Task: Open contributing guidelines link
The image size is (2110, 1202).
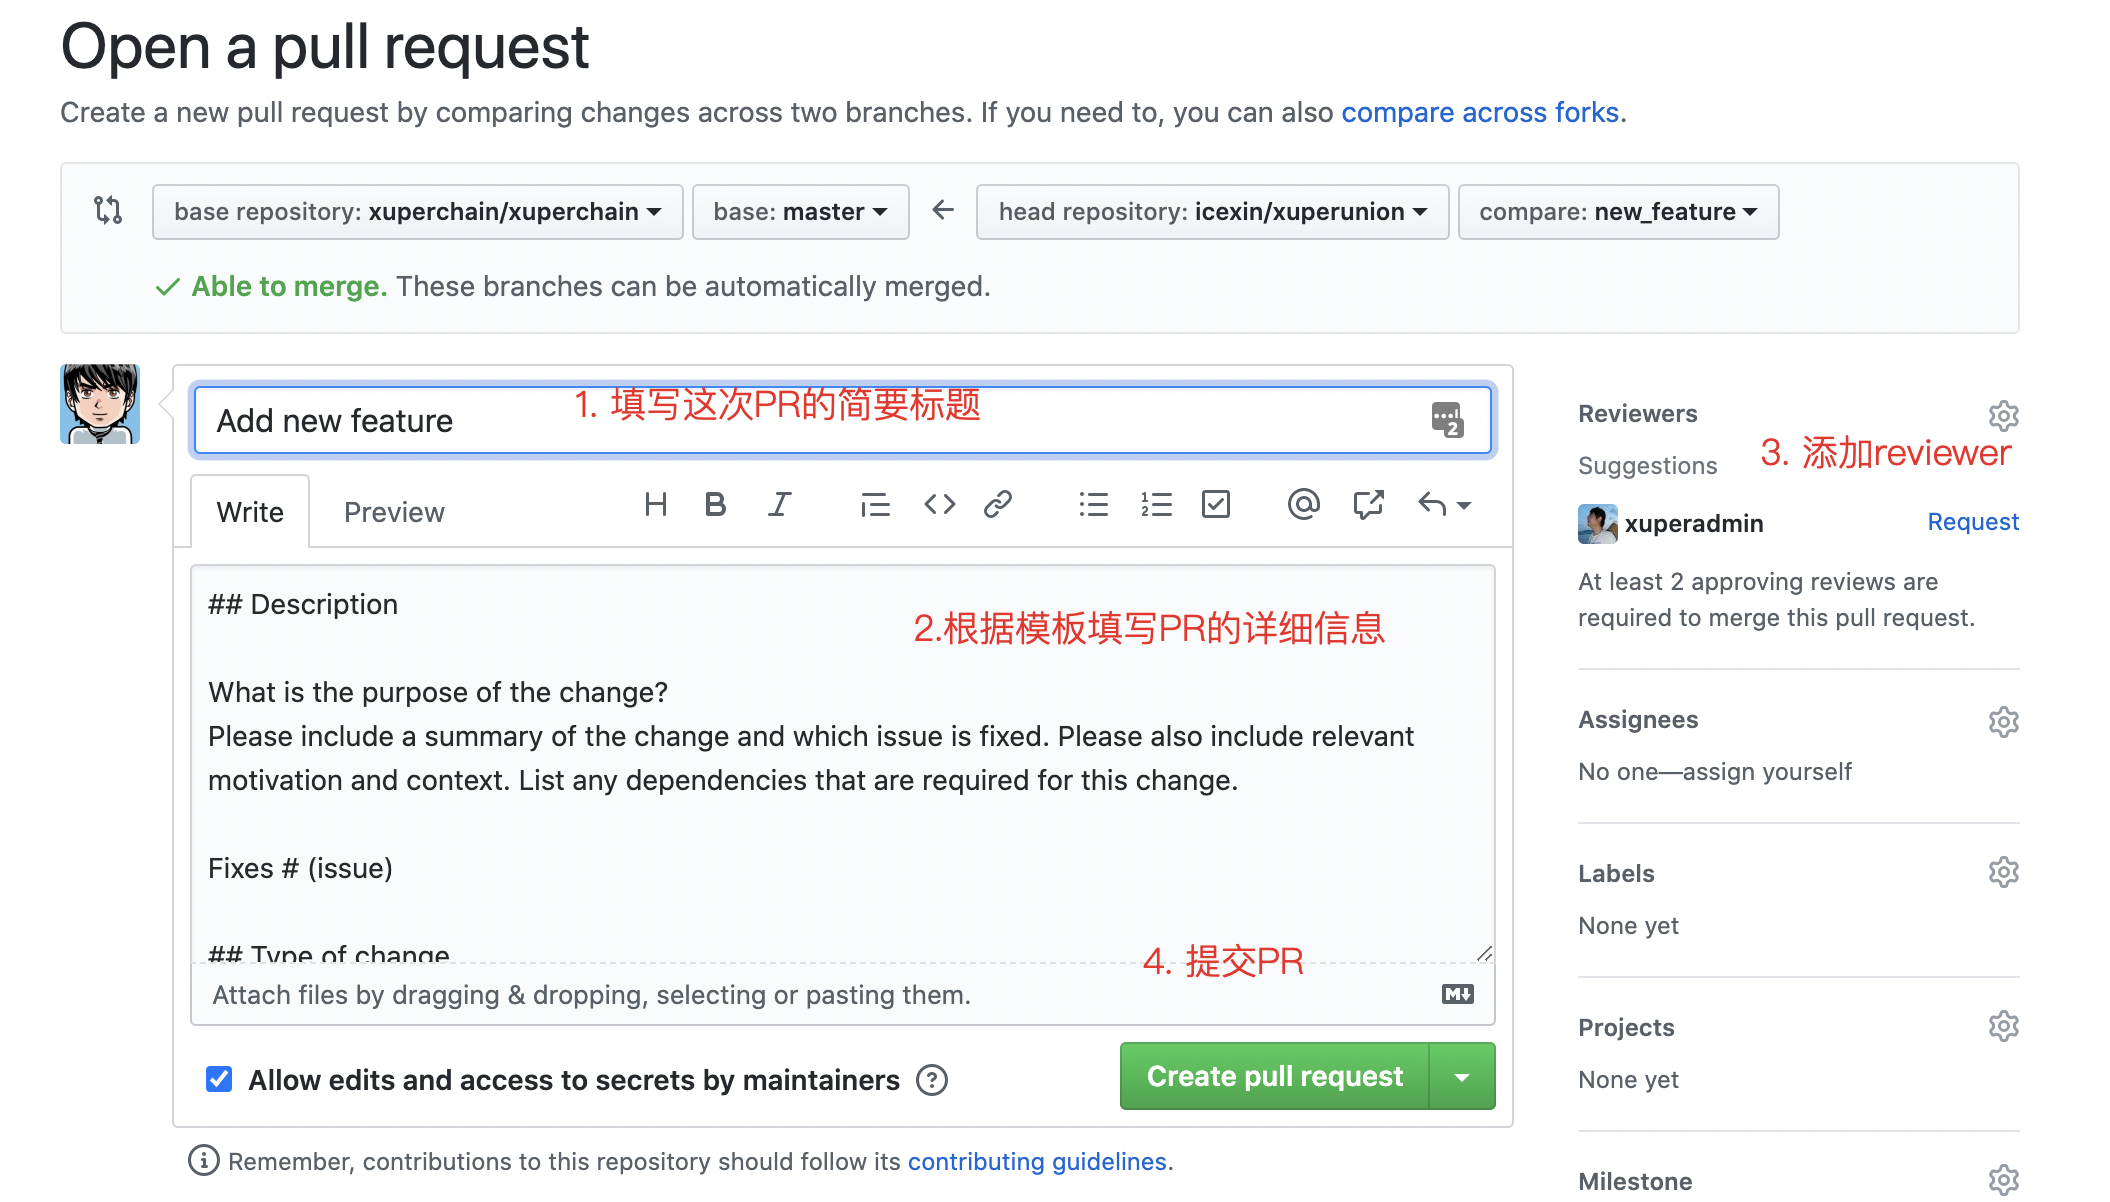Action: 1037,1161
